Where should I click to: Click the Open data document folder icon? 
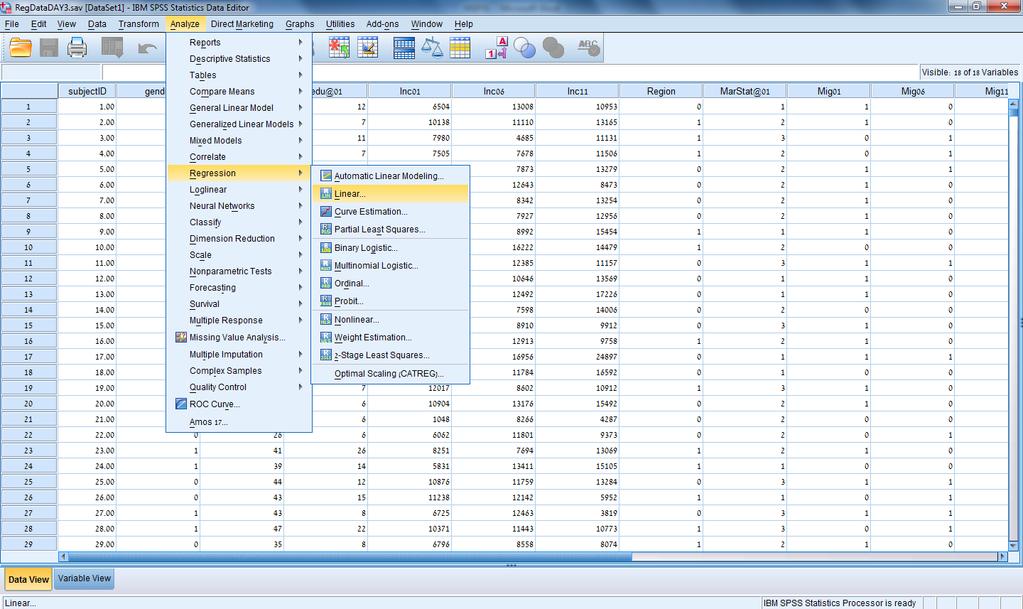click(20, 48)
